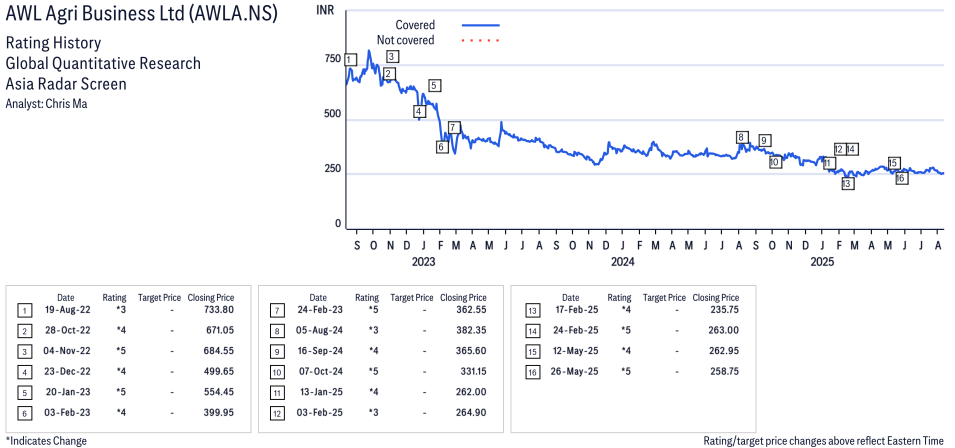The width and height of the screenshot is (955, 448).
Task: Click the 2024 year label
Action: [622, 262]
